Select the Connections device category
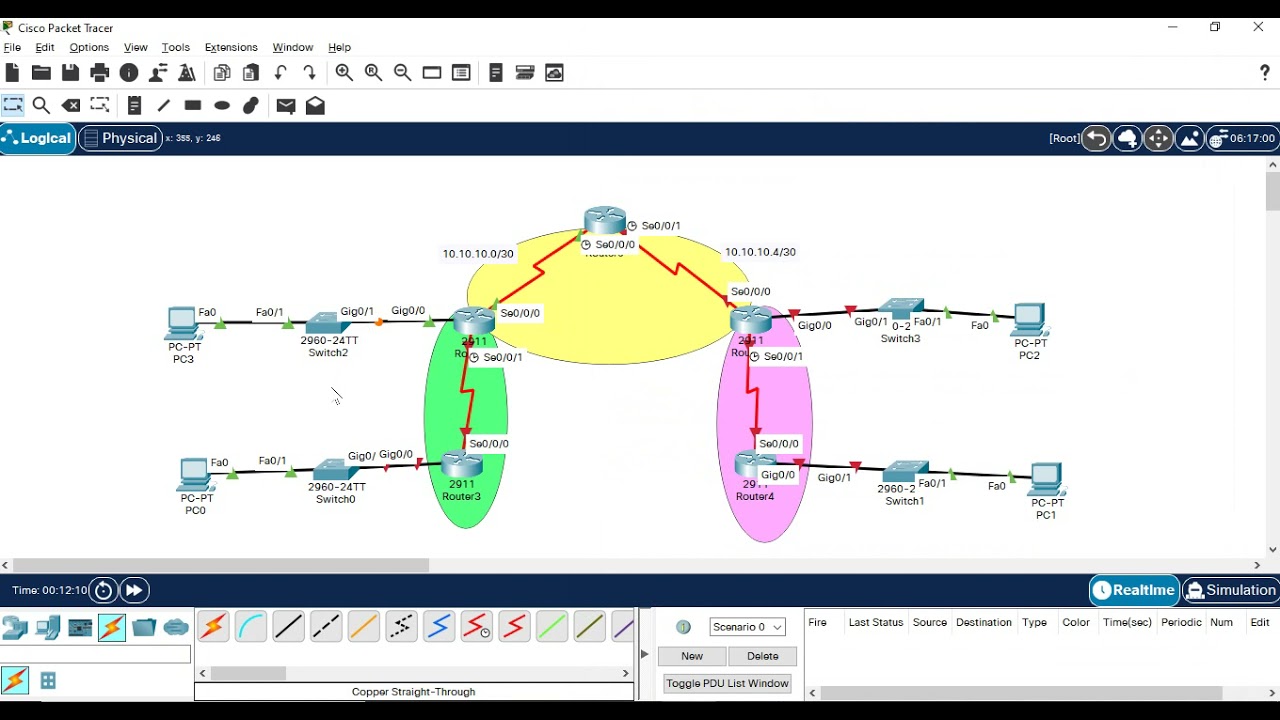Image resolution: width=1280 pixels, height=720 pixels. 112,627
